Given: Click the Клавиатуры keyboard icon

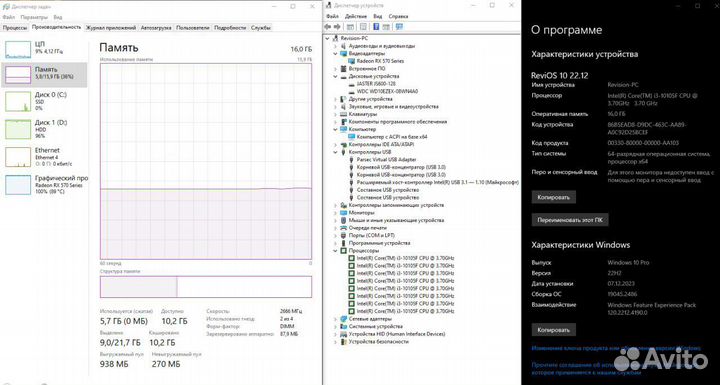Looking at the screenshot, I should (343, 114).
